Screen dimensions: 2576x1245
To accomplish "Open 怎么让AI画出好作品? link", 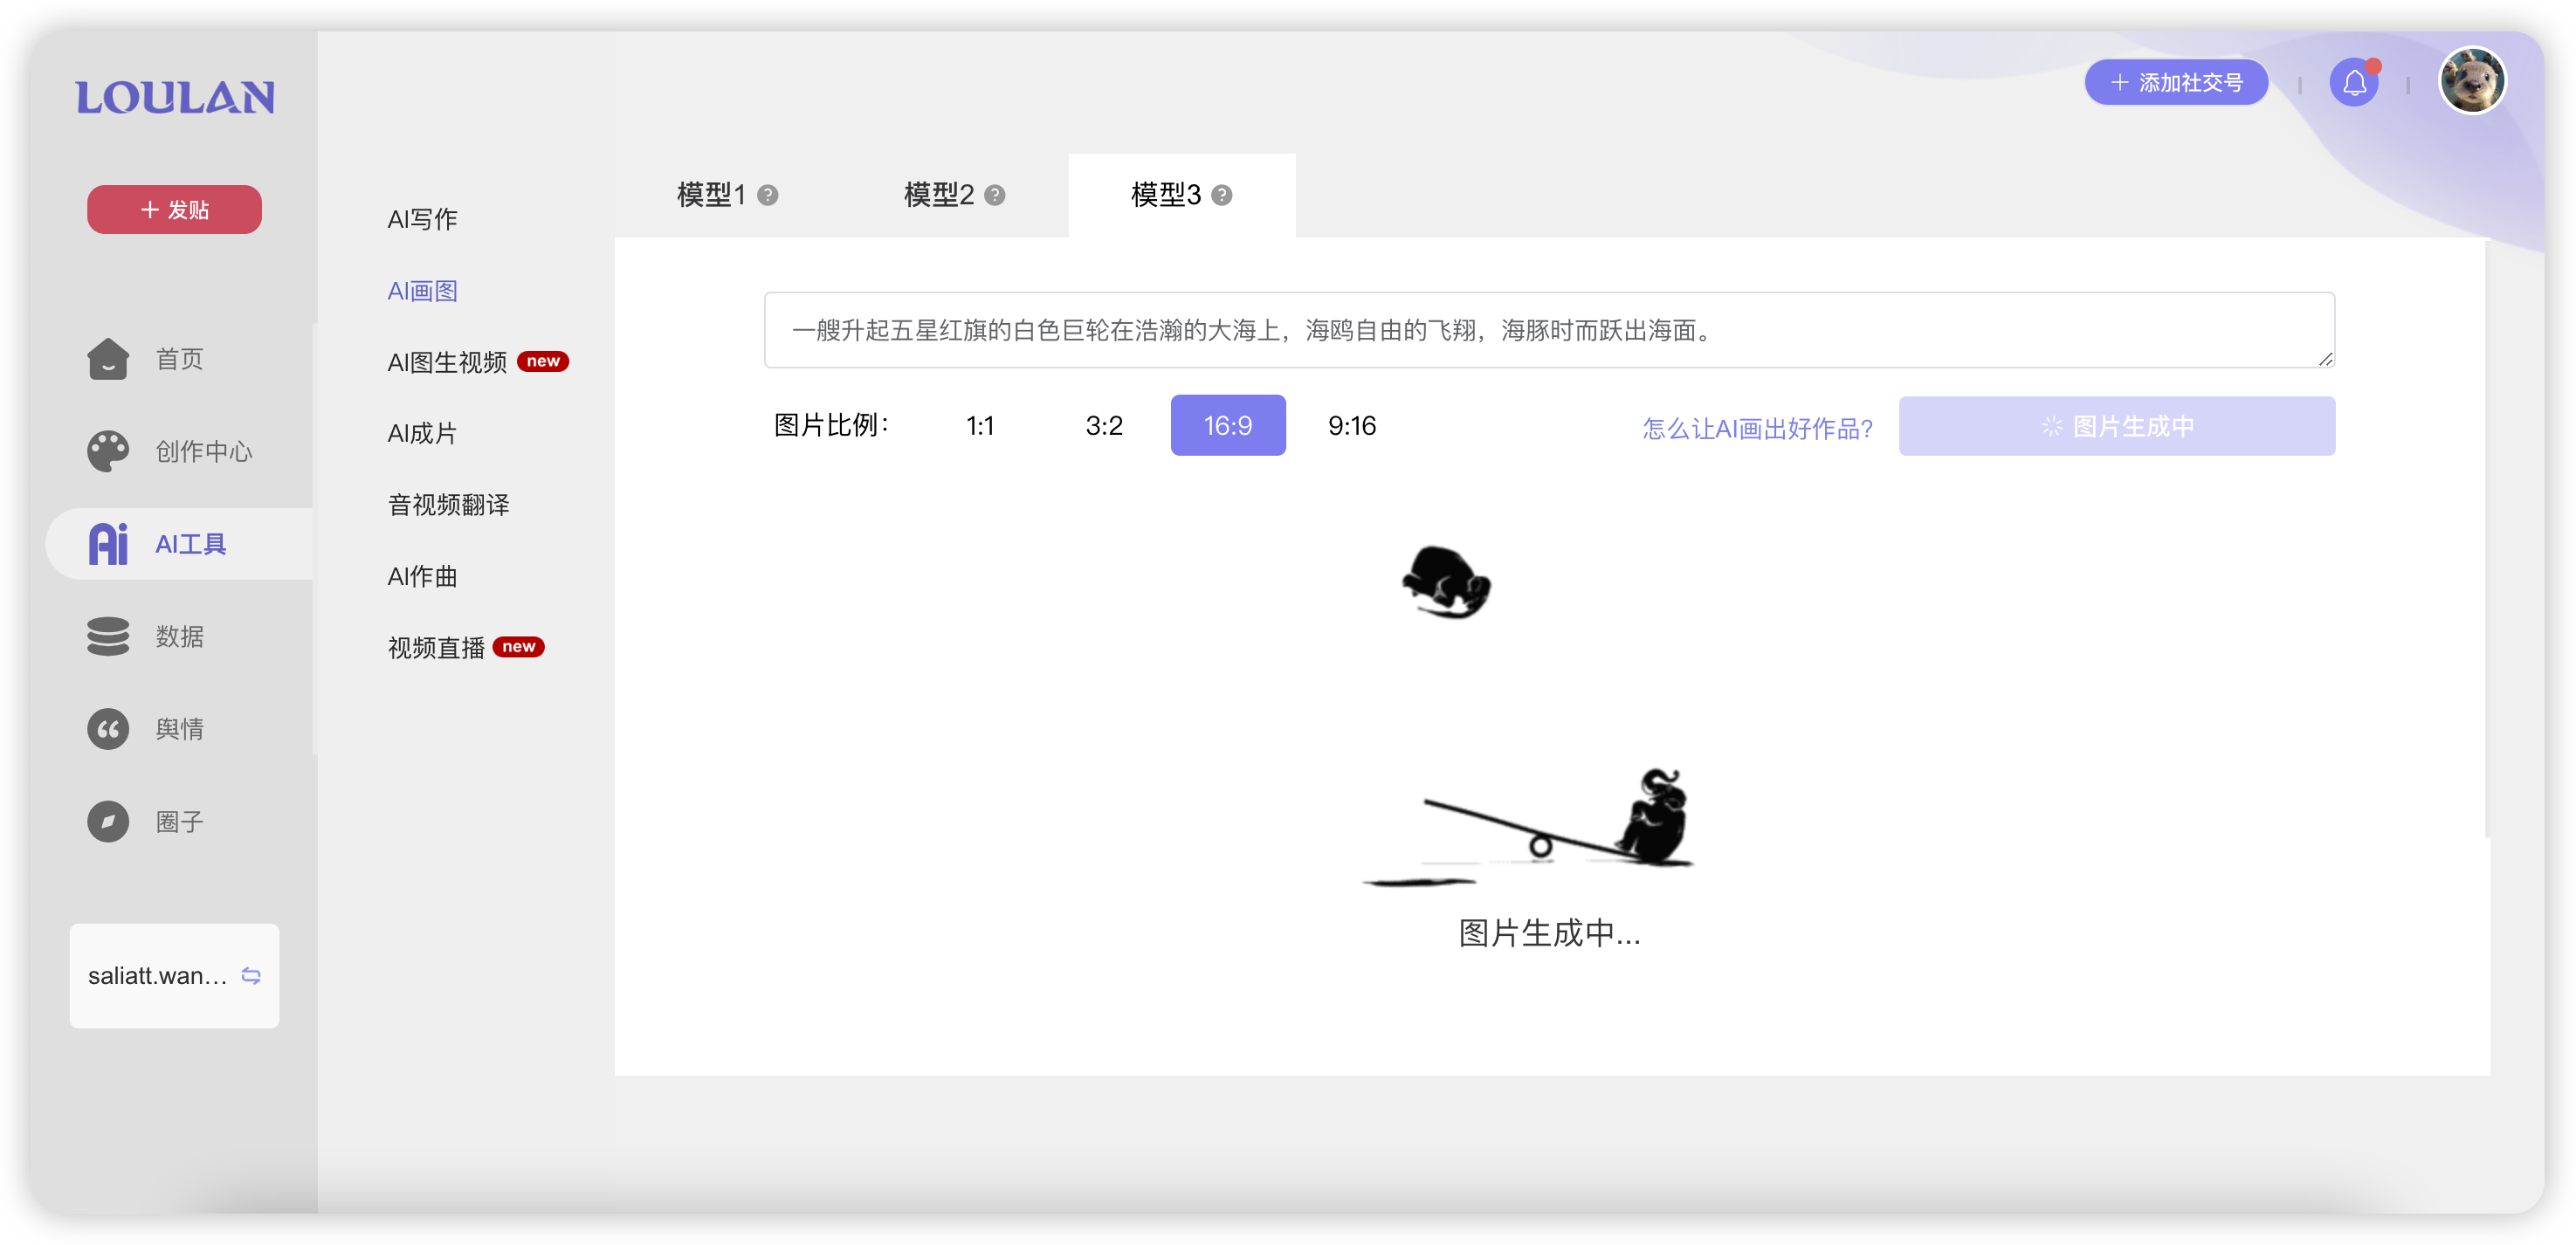I will [1757, 428].
